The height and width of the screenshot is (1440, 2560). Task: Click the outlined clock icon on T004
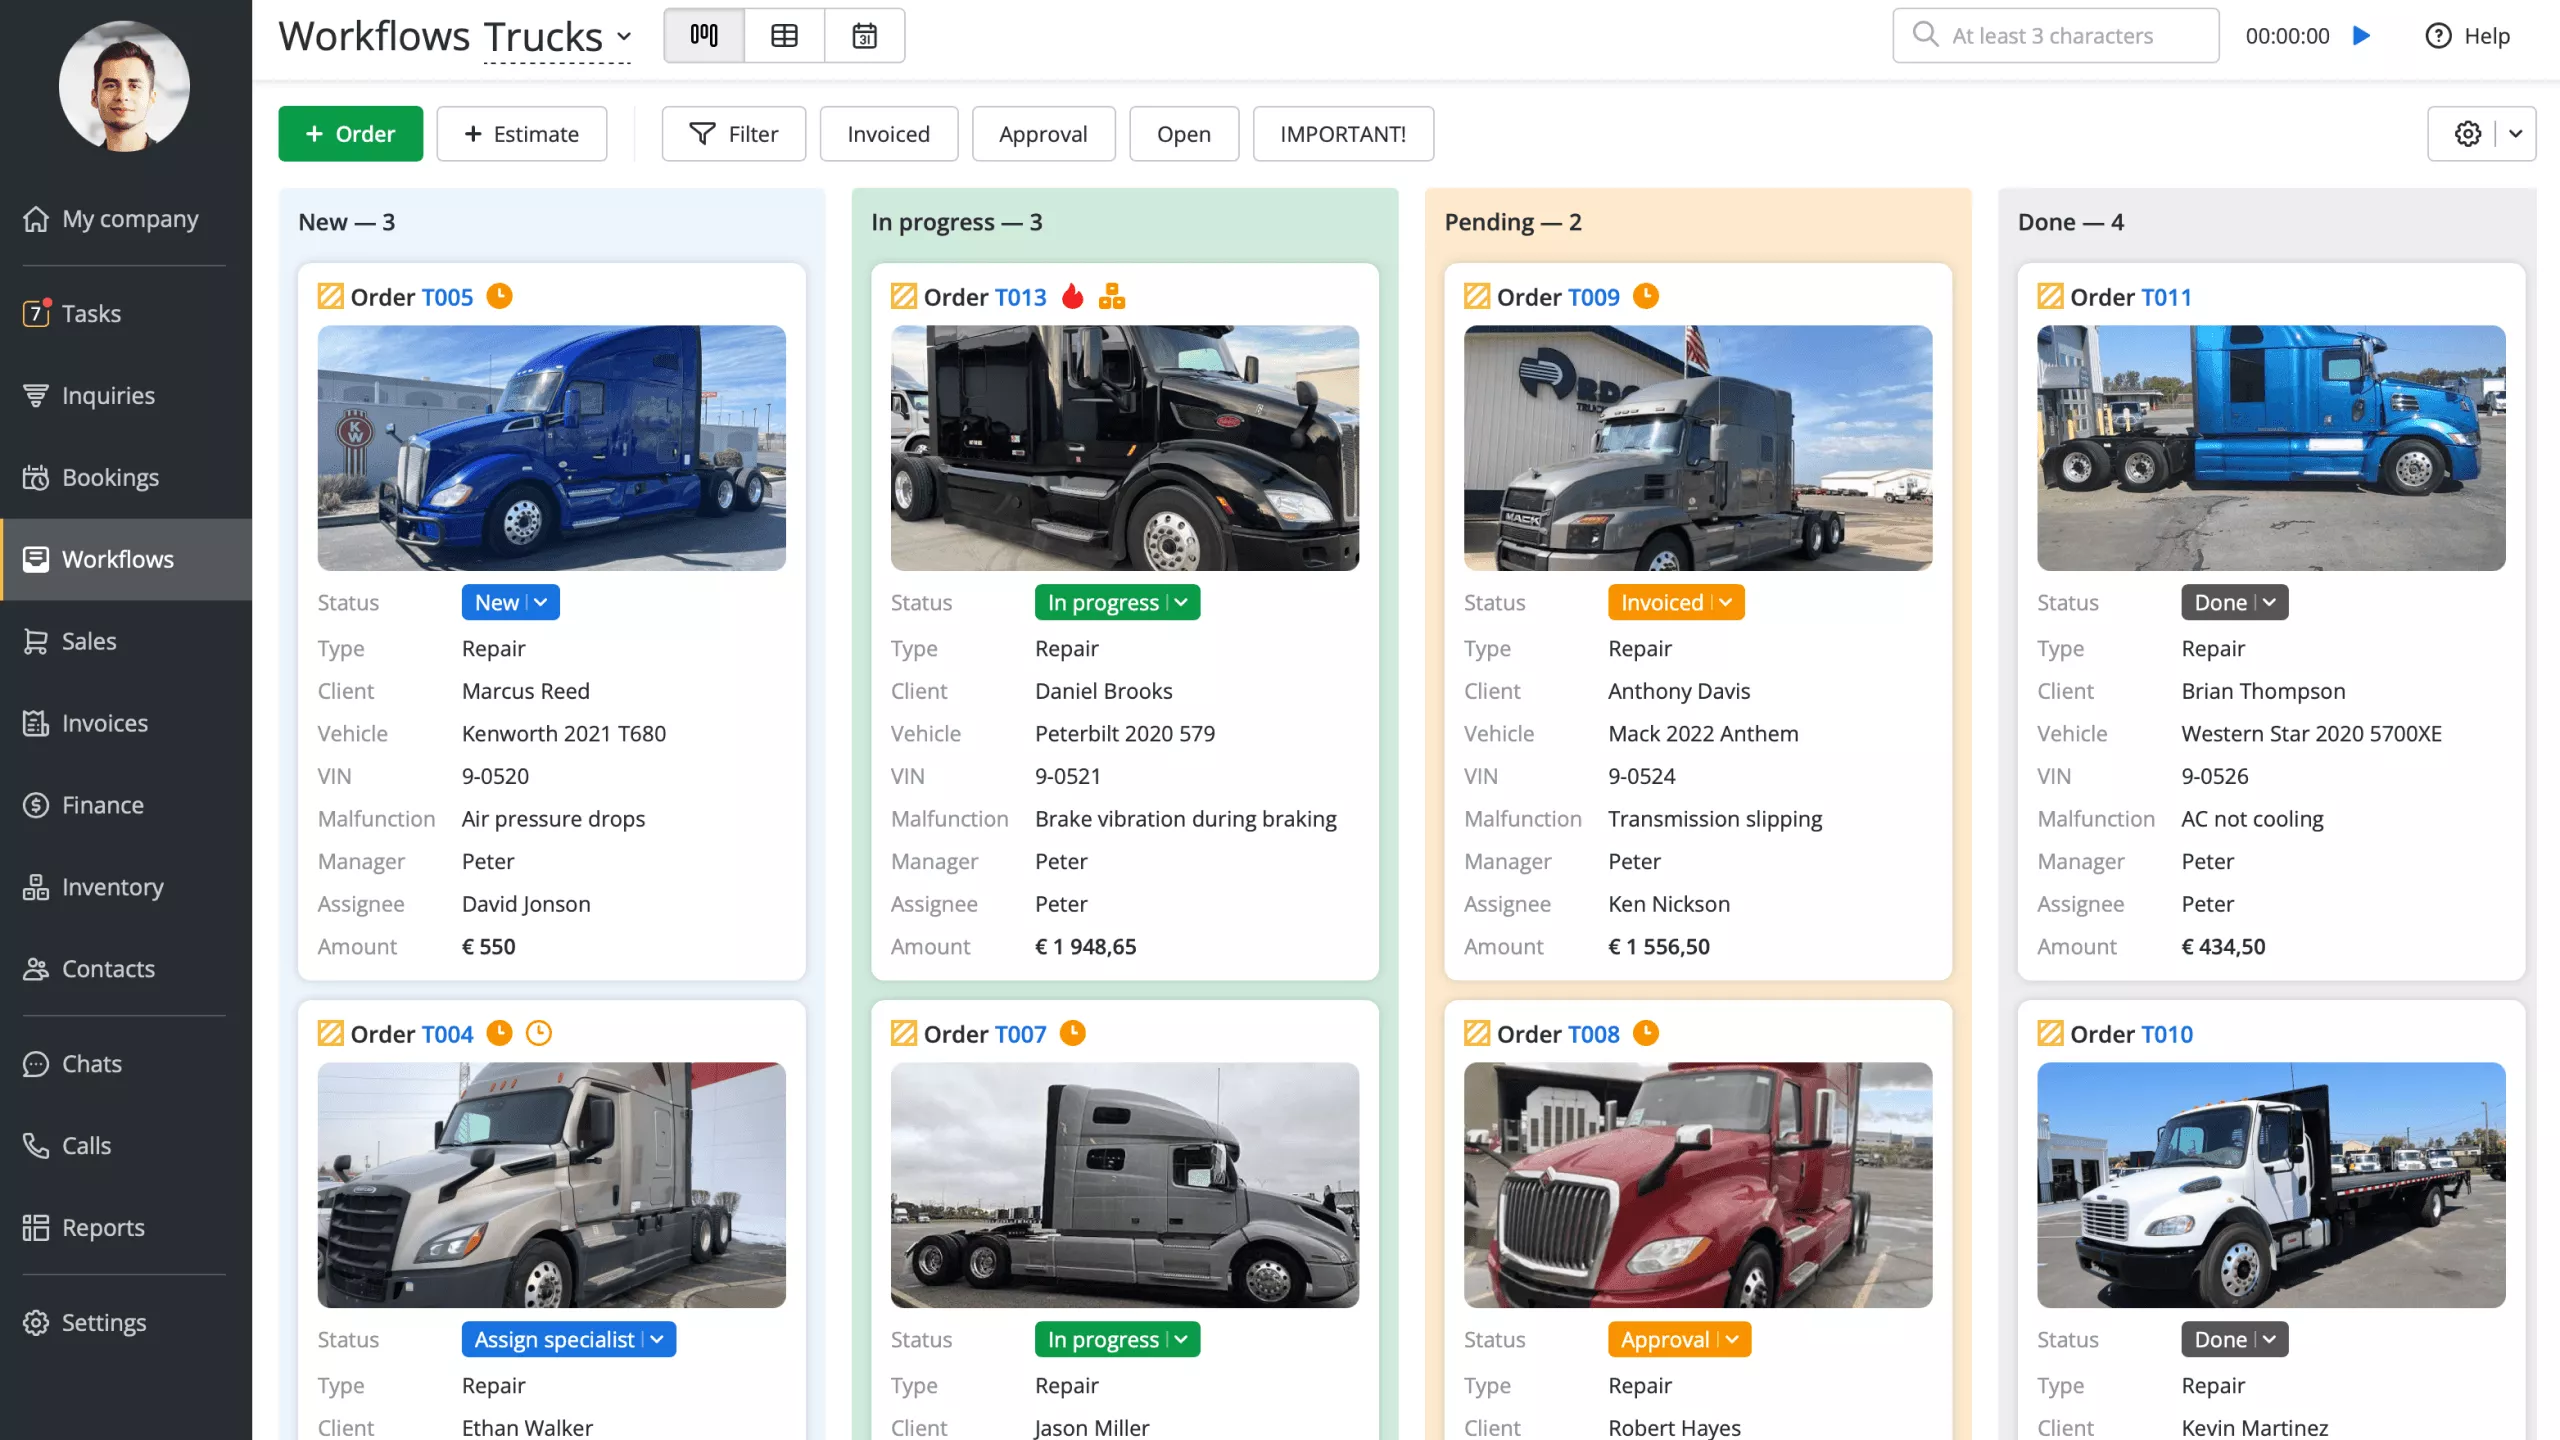539,1033
